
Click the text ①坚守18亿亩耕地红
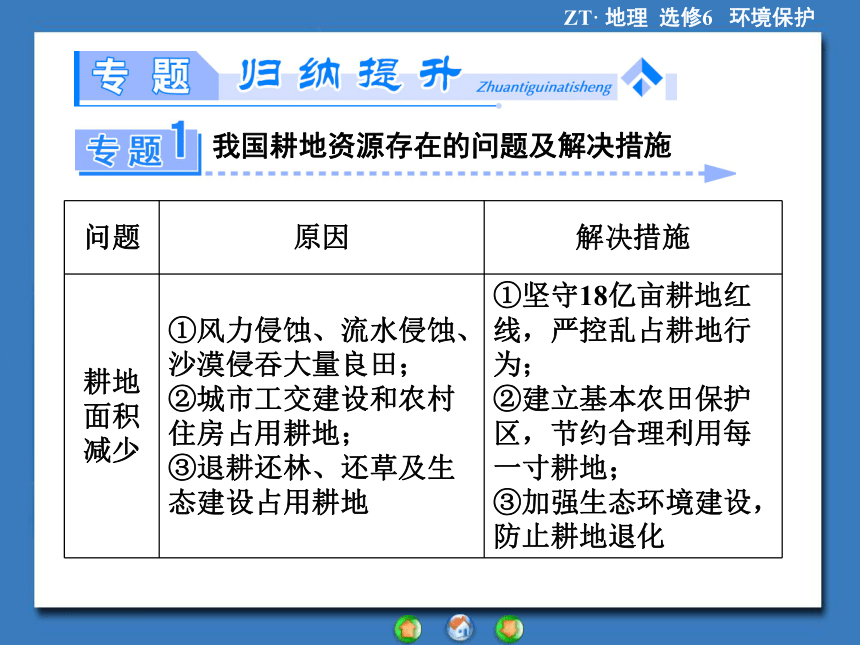coord(622,296)
